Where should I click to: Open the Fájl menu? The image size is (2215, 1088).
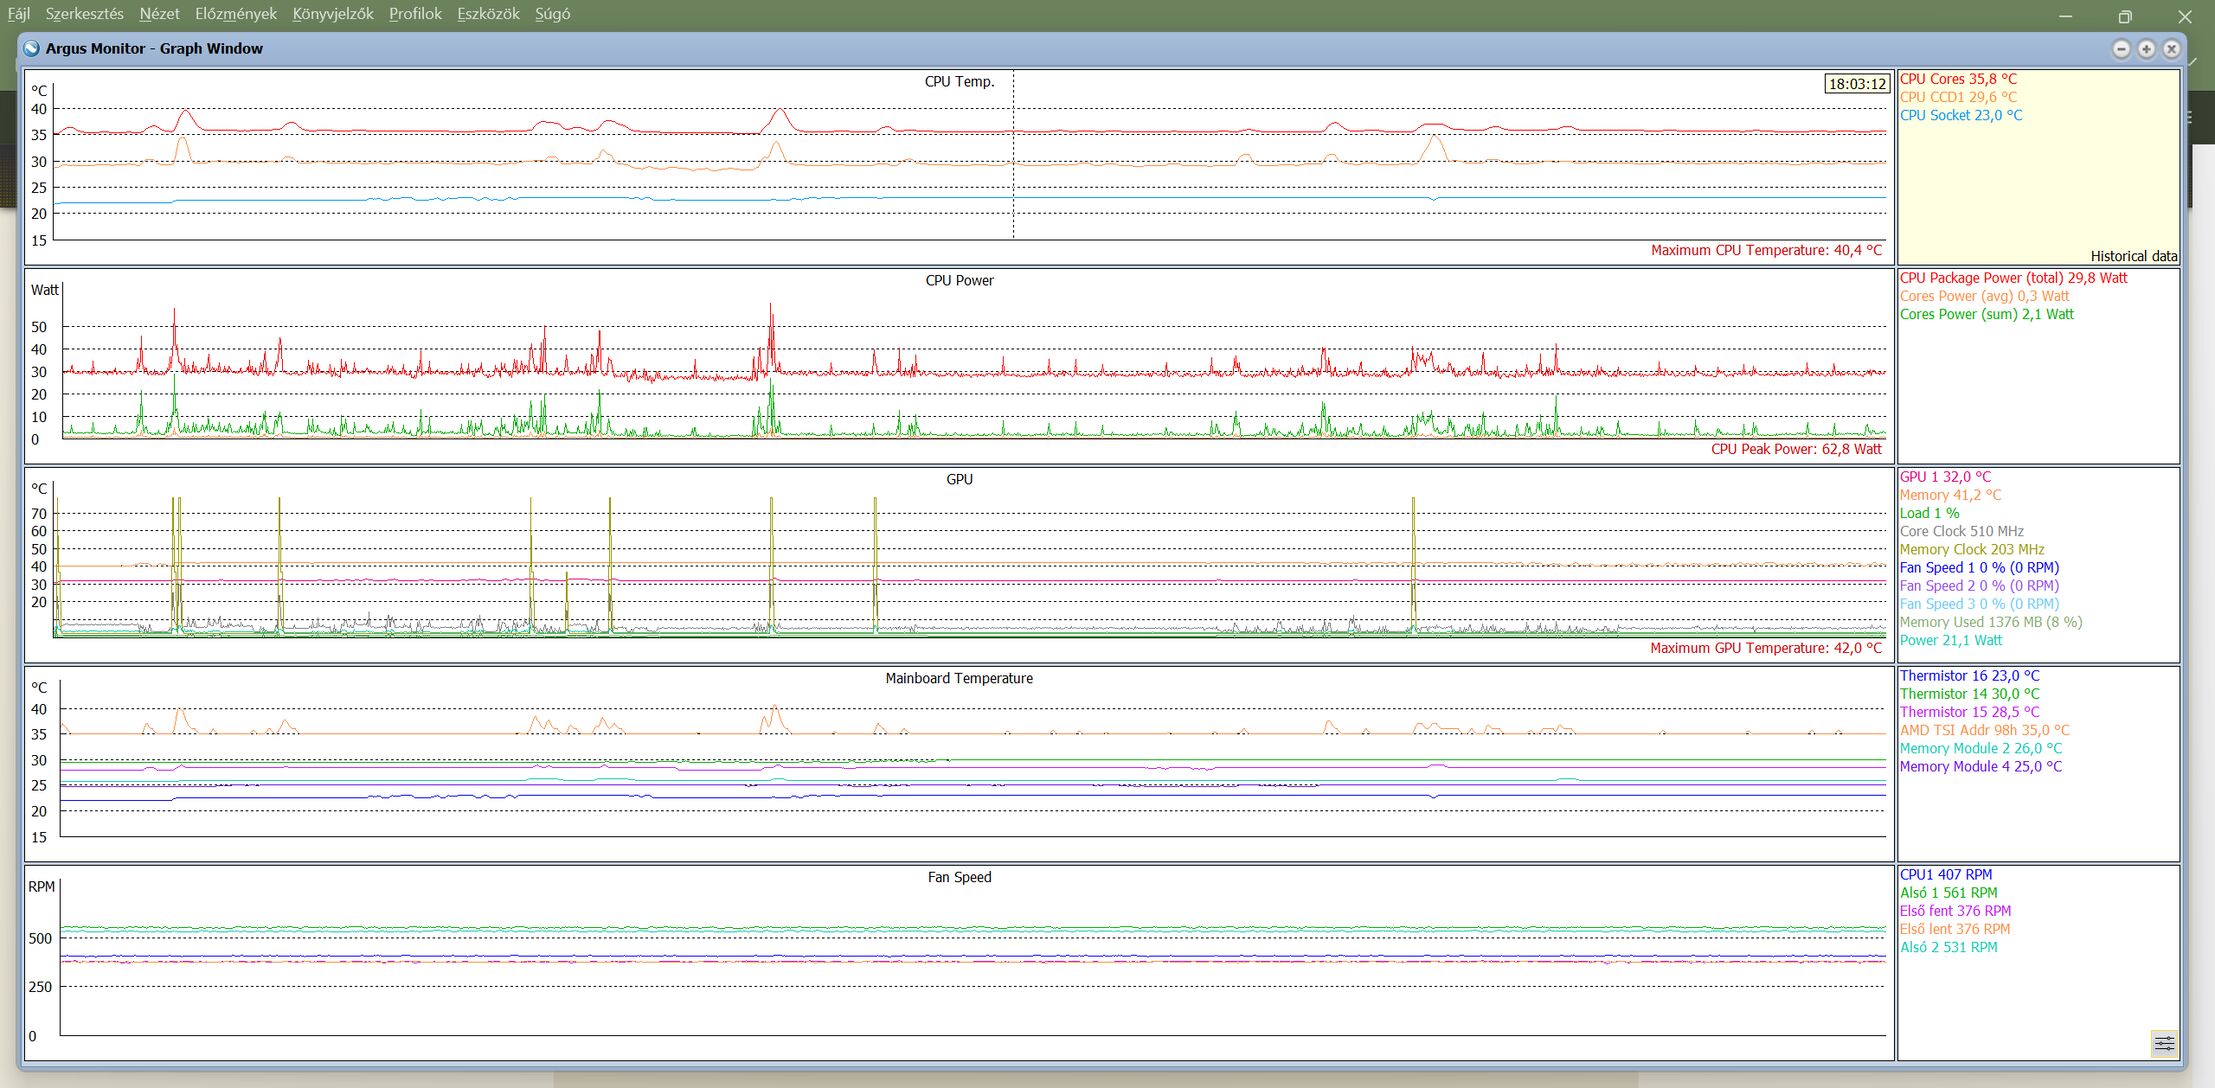pyautogui.click(x=18, y=14)
